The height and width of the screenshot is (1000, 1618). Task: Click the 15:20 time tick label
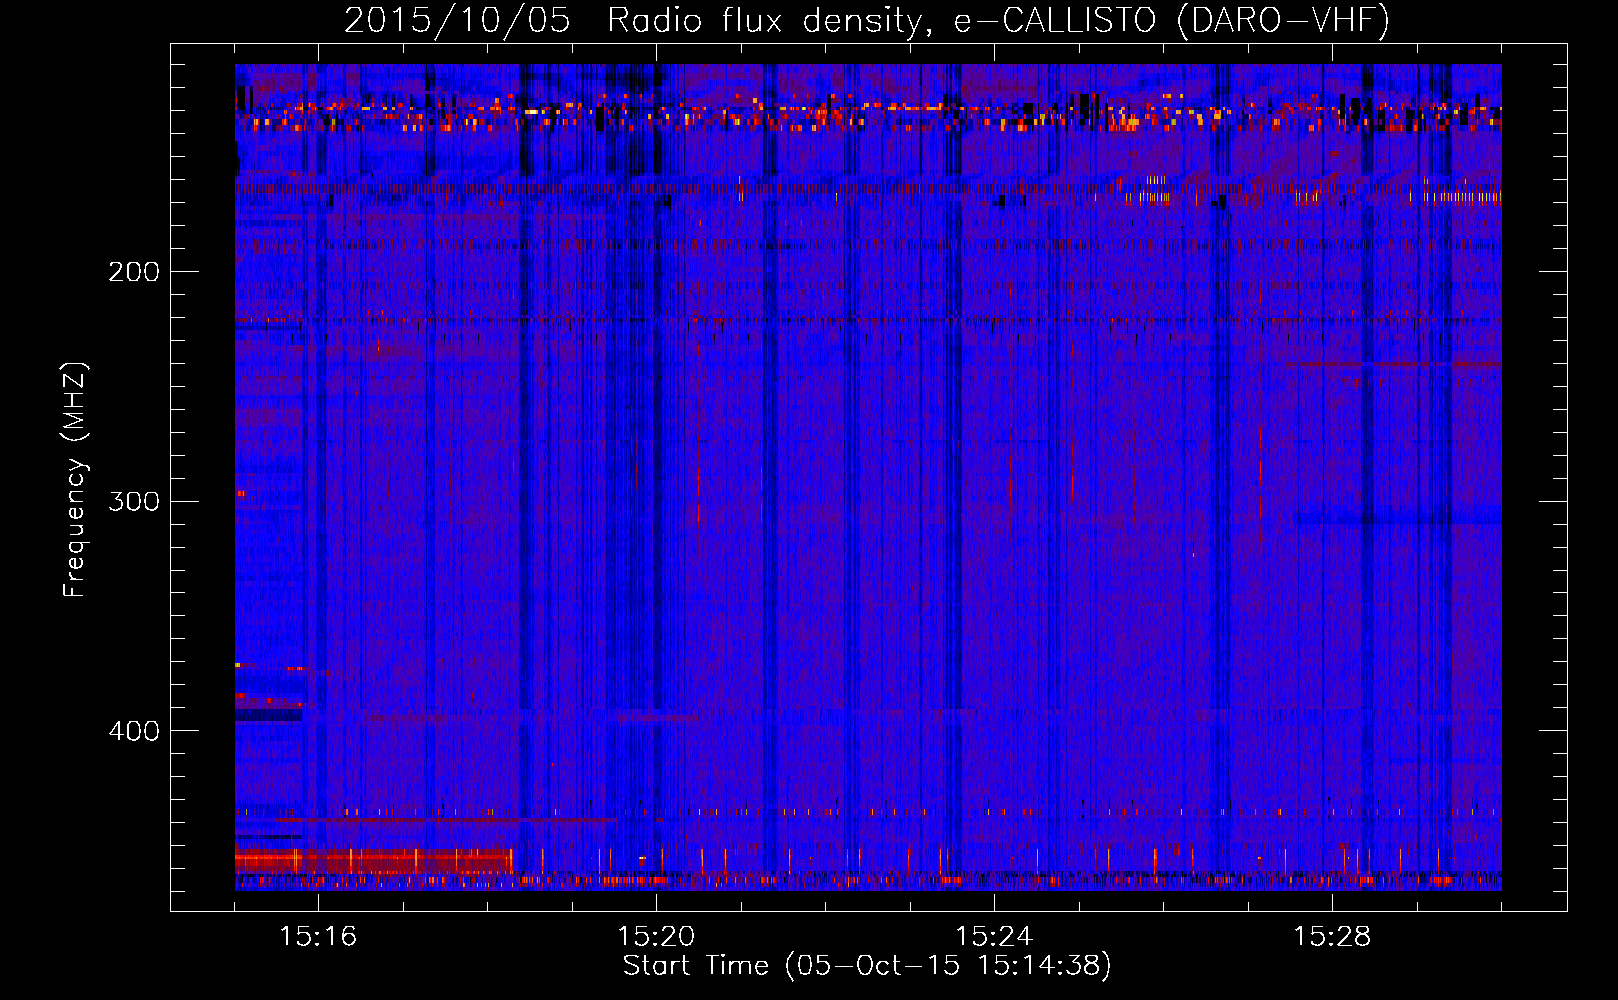pyautogui.click(x=656, y=936)
